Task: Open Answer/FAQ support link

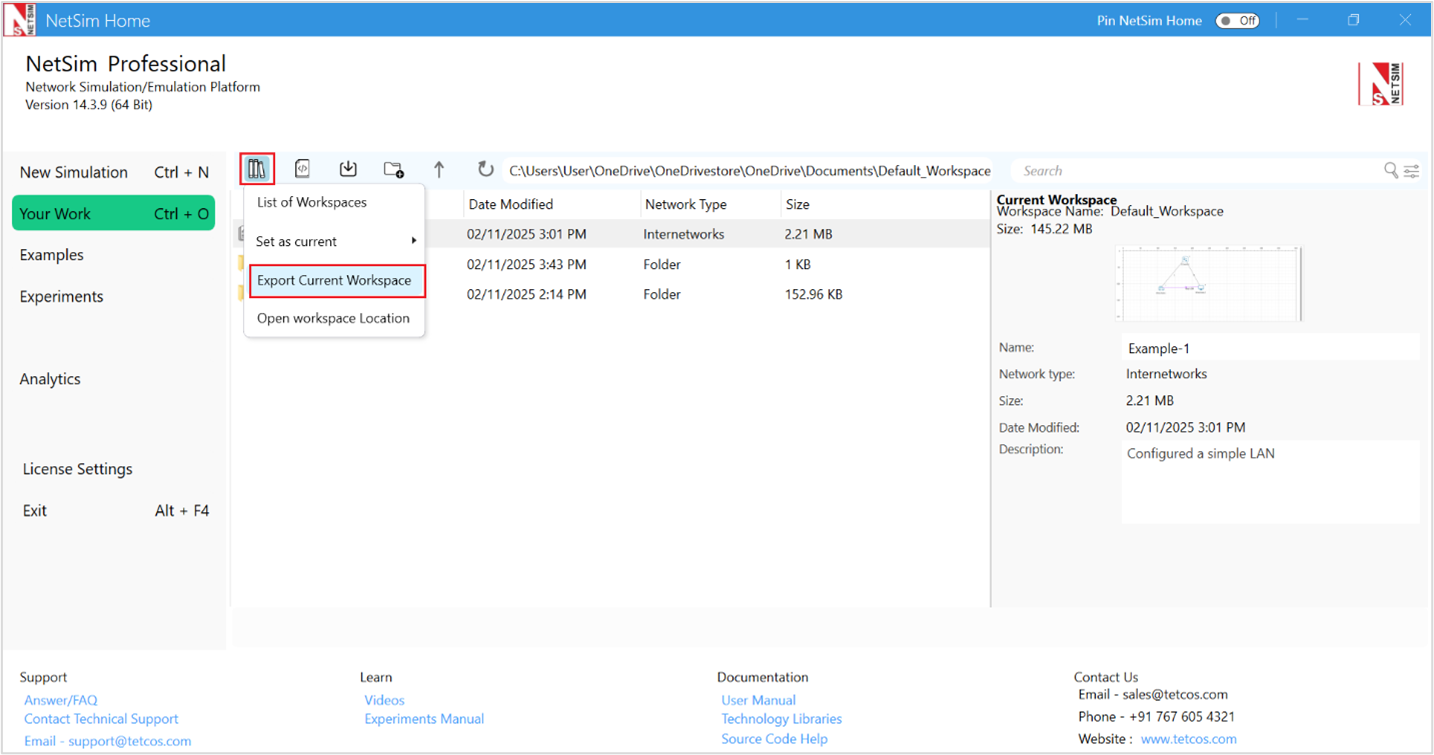Action: (61, 700)
